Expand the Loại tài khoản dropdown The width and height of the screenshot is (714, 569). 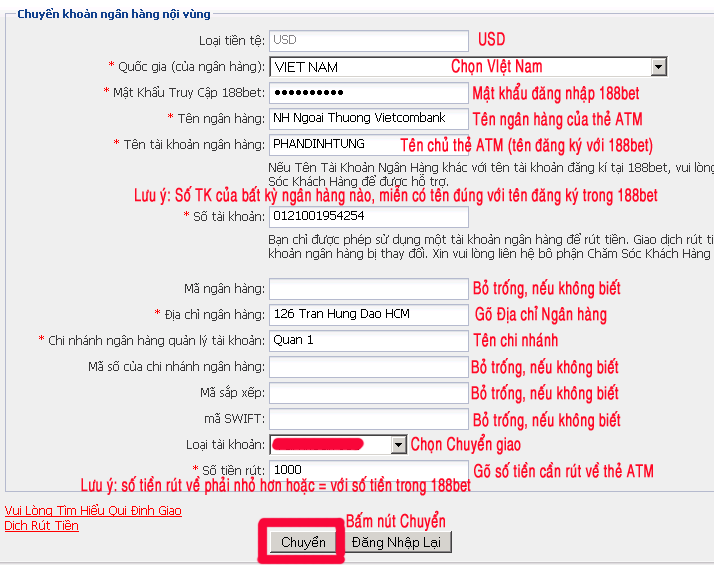[x=398, y=445]
